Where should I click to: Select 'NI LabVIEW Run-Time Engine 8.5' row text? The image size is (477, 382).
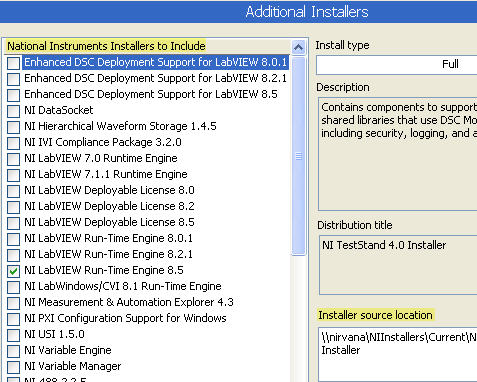coord(104,270)
